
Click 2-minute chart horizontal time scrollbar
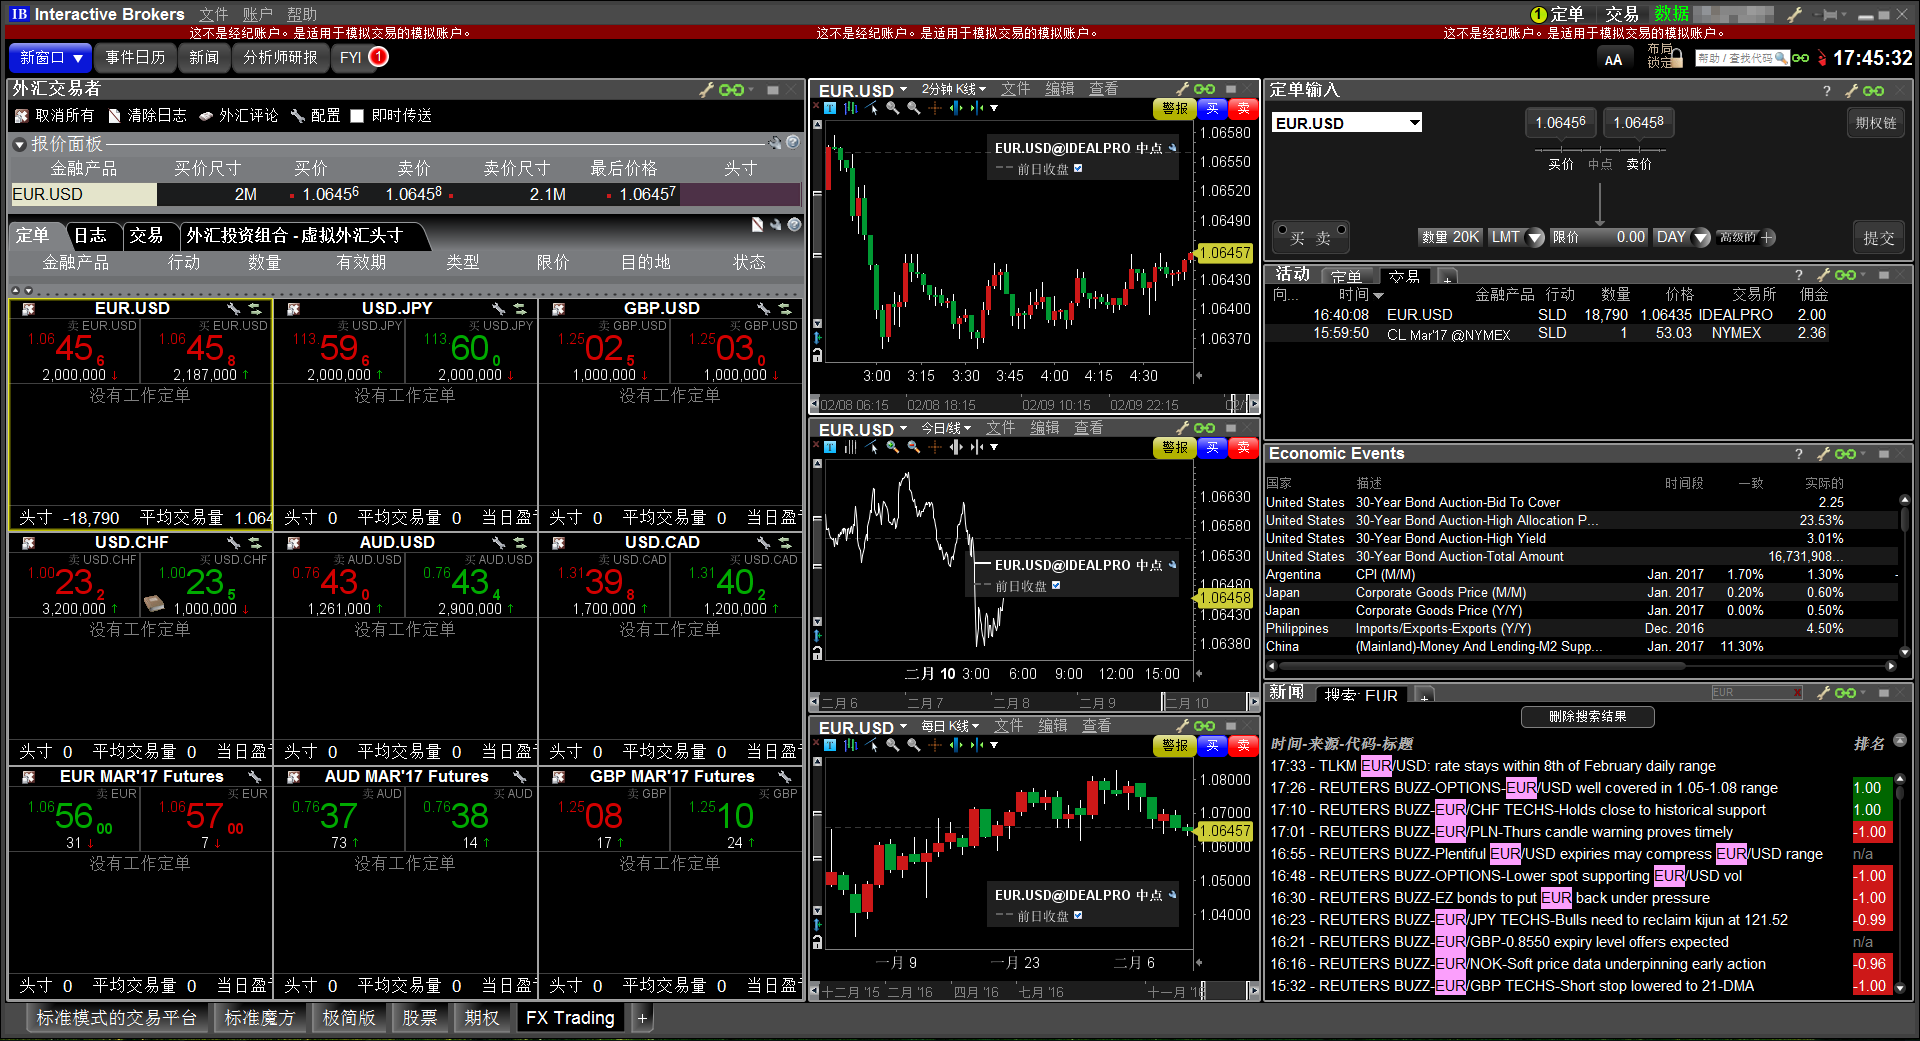click(1034, 405)
